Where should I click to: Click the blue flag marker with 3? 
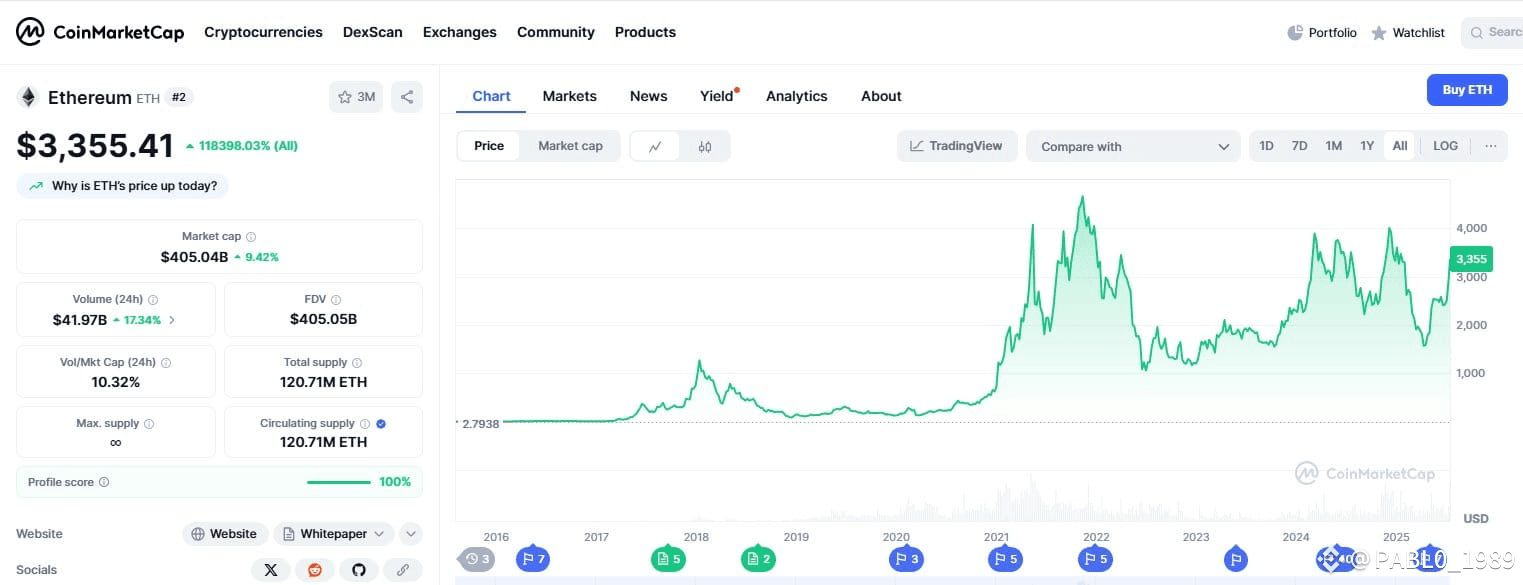(x=906, y=559)
